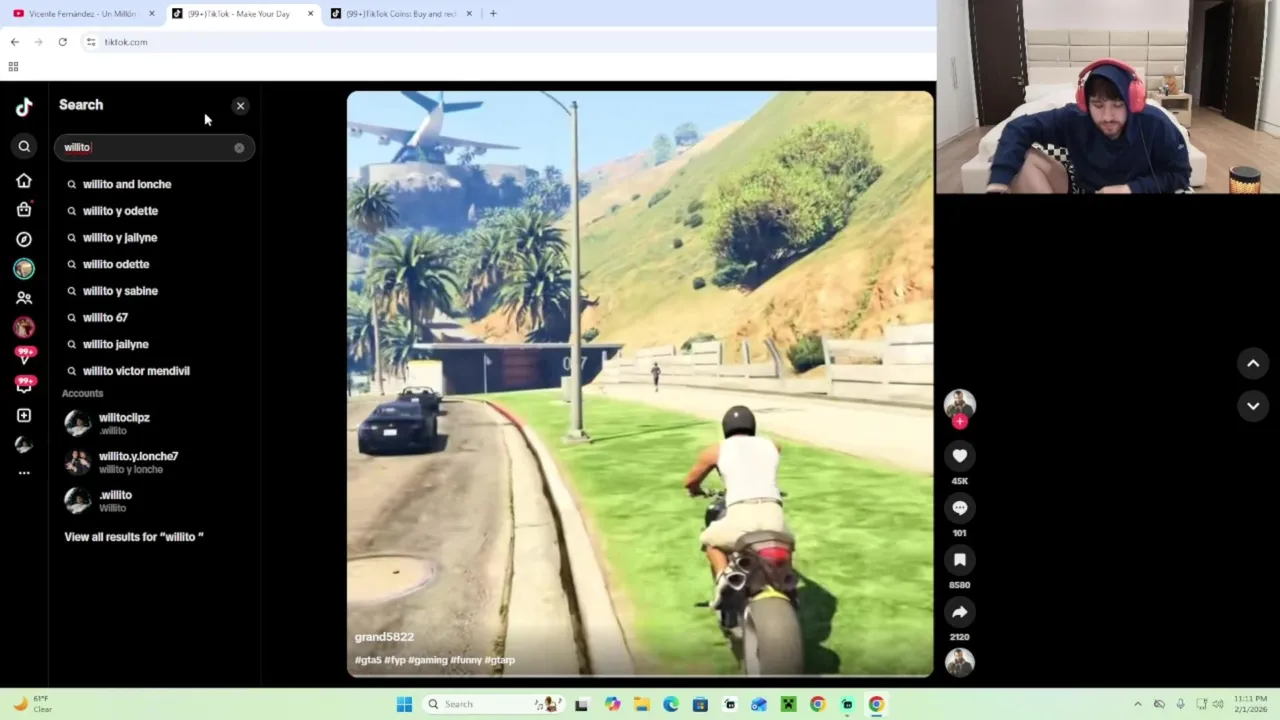Open the paper-plane icon with 99+ badge

click(x=24, y=356)
